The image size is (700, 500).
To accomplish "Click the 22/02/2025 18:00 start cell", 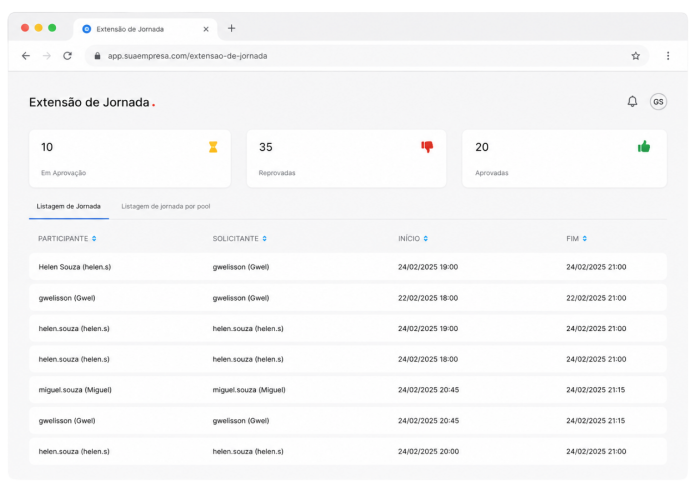I will click(x=428, y=298).
